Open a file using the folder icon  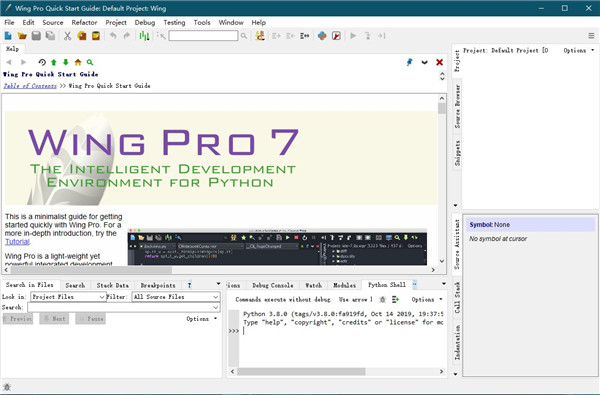pyautogui.click(x=22, y=36)
